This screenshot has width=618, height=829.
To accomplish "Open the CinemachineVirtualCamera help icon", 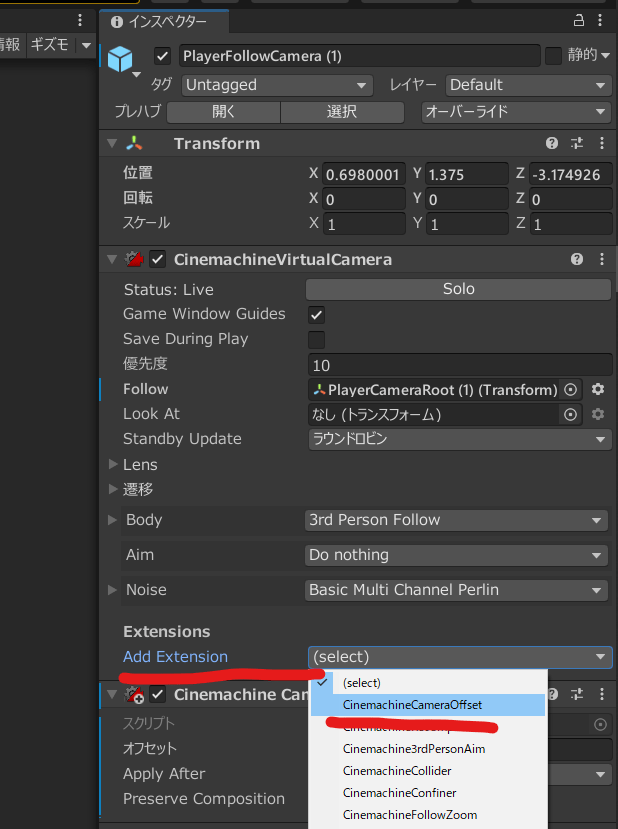I will [x=577, y=259].
